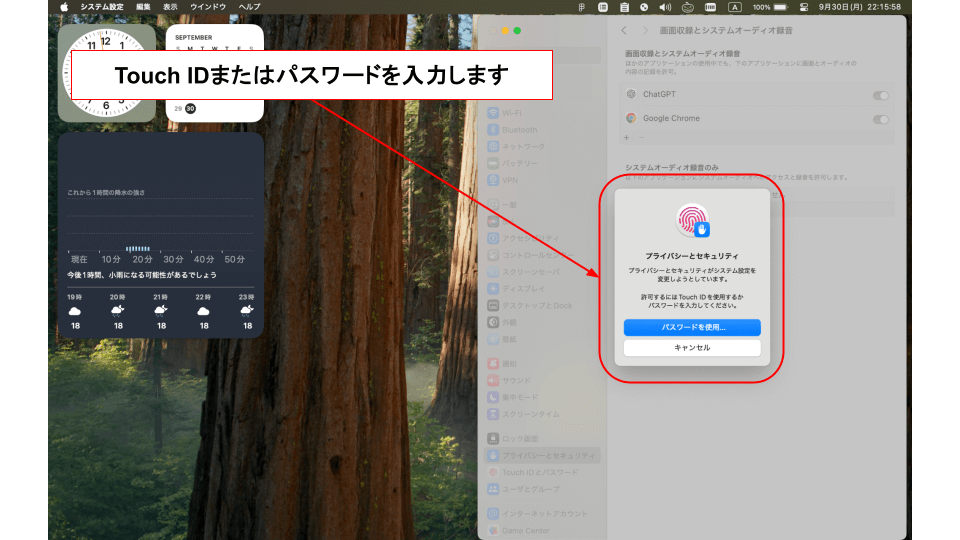
Task: Open the 編集 menu in menu bar
Action: 144,7
